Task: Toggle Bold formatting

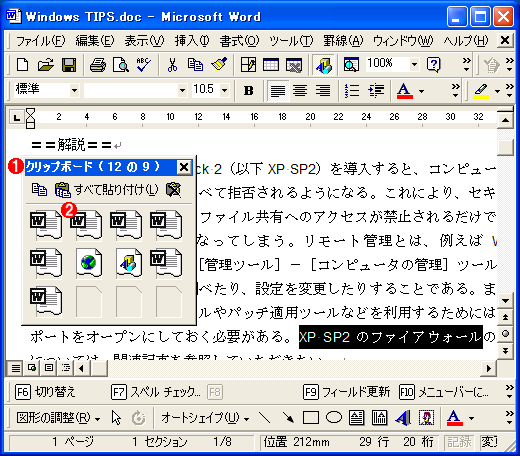Action: 248,90
